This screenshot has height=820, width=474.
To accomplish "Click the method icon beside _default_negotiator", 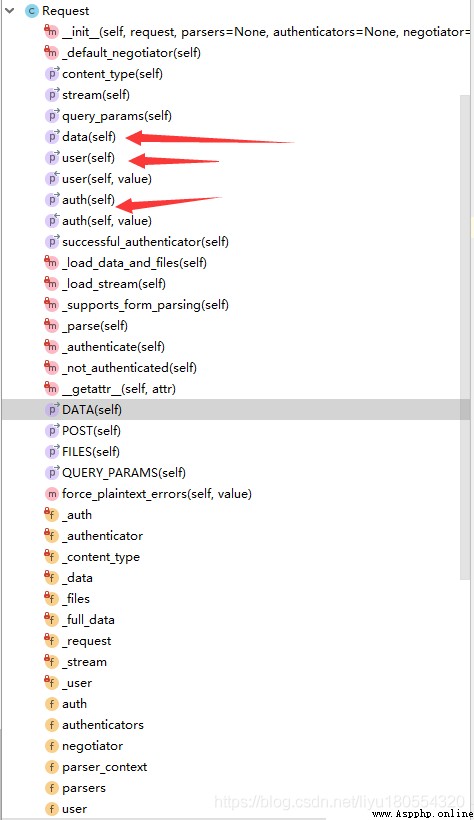I will click(51, 53).
